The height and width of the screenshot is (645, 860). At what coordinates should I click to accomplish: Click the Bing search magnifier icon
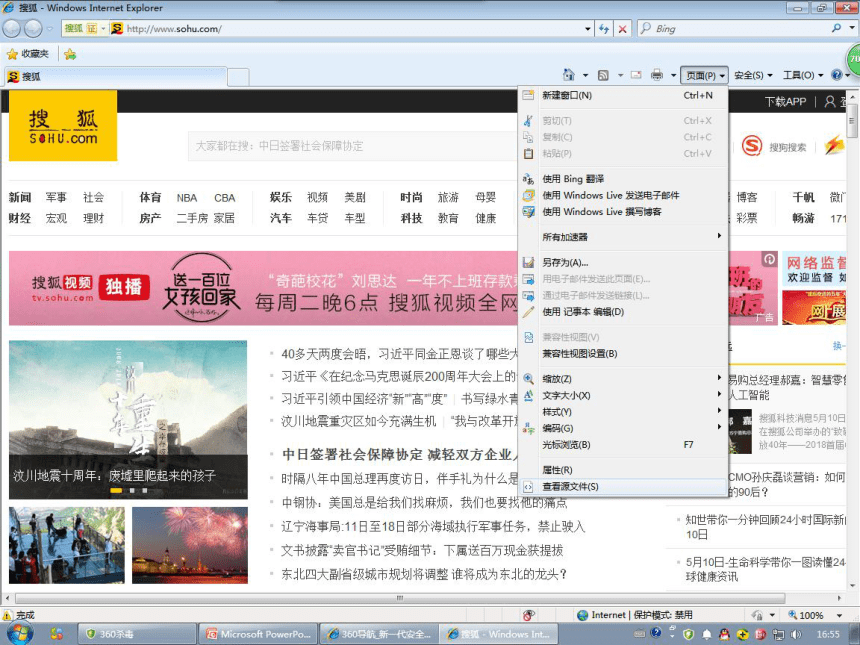836,28
